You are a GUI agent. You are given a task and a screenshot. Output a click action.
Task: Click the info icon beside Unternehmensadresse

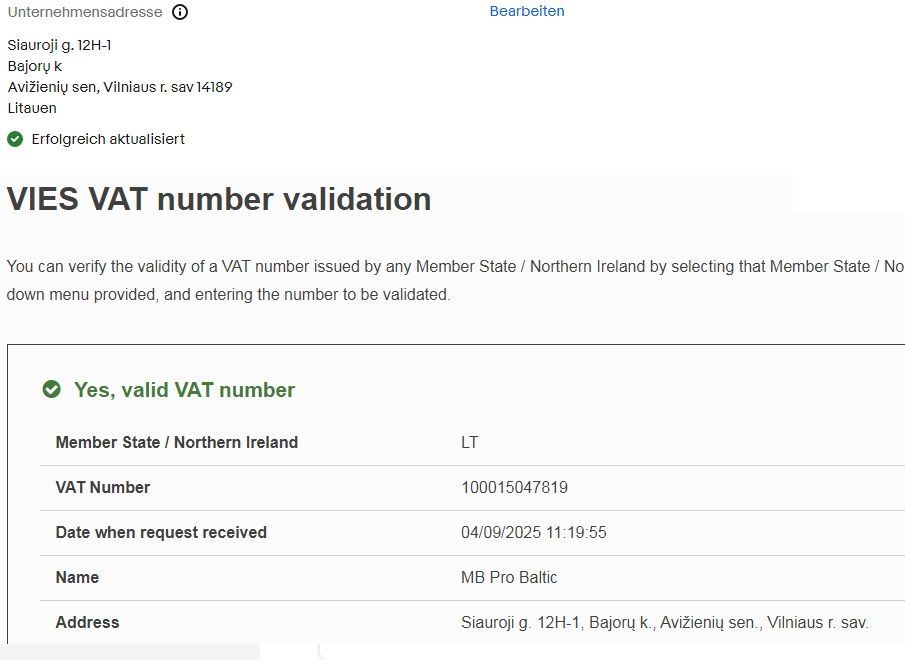tap(180, 13)
